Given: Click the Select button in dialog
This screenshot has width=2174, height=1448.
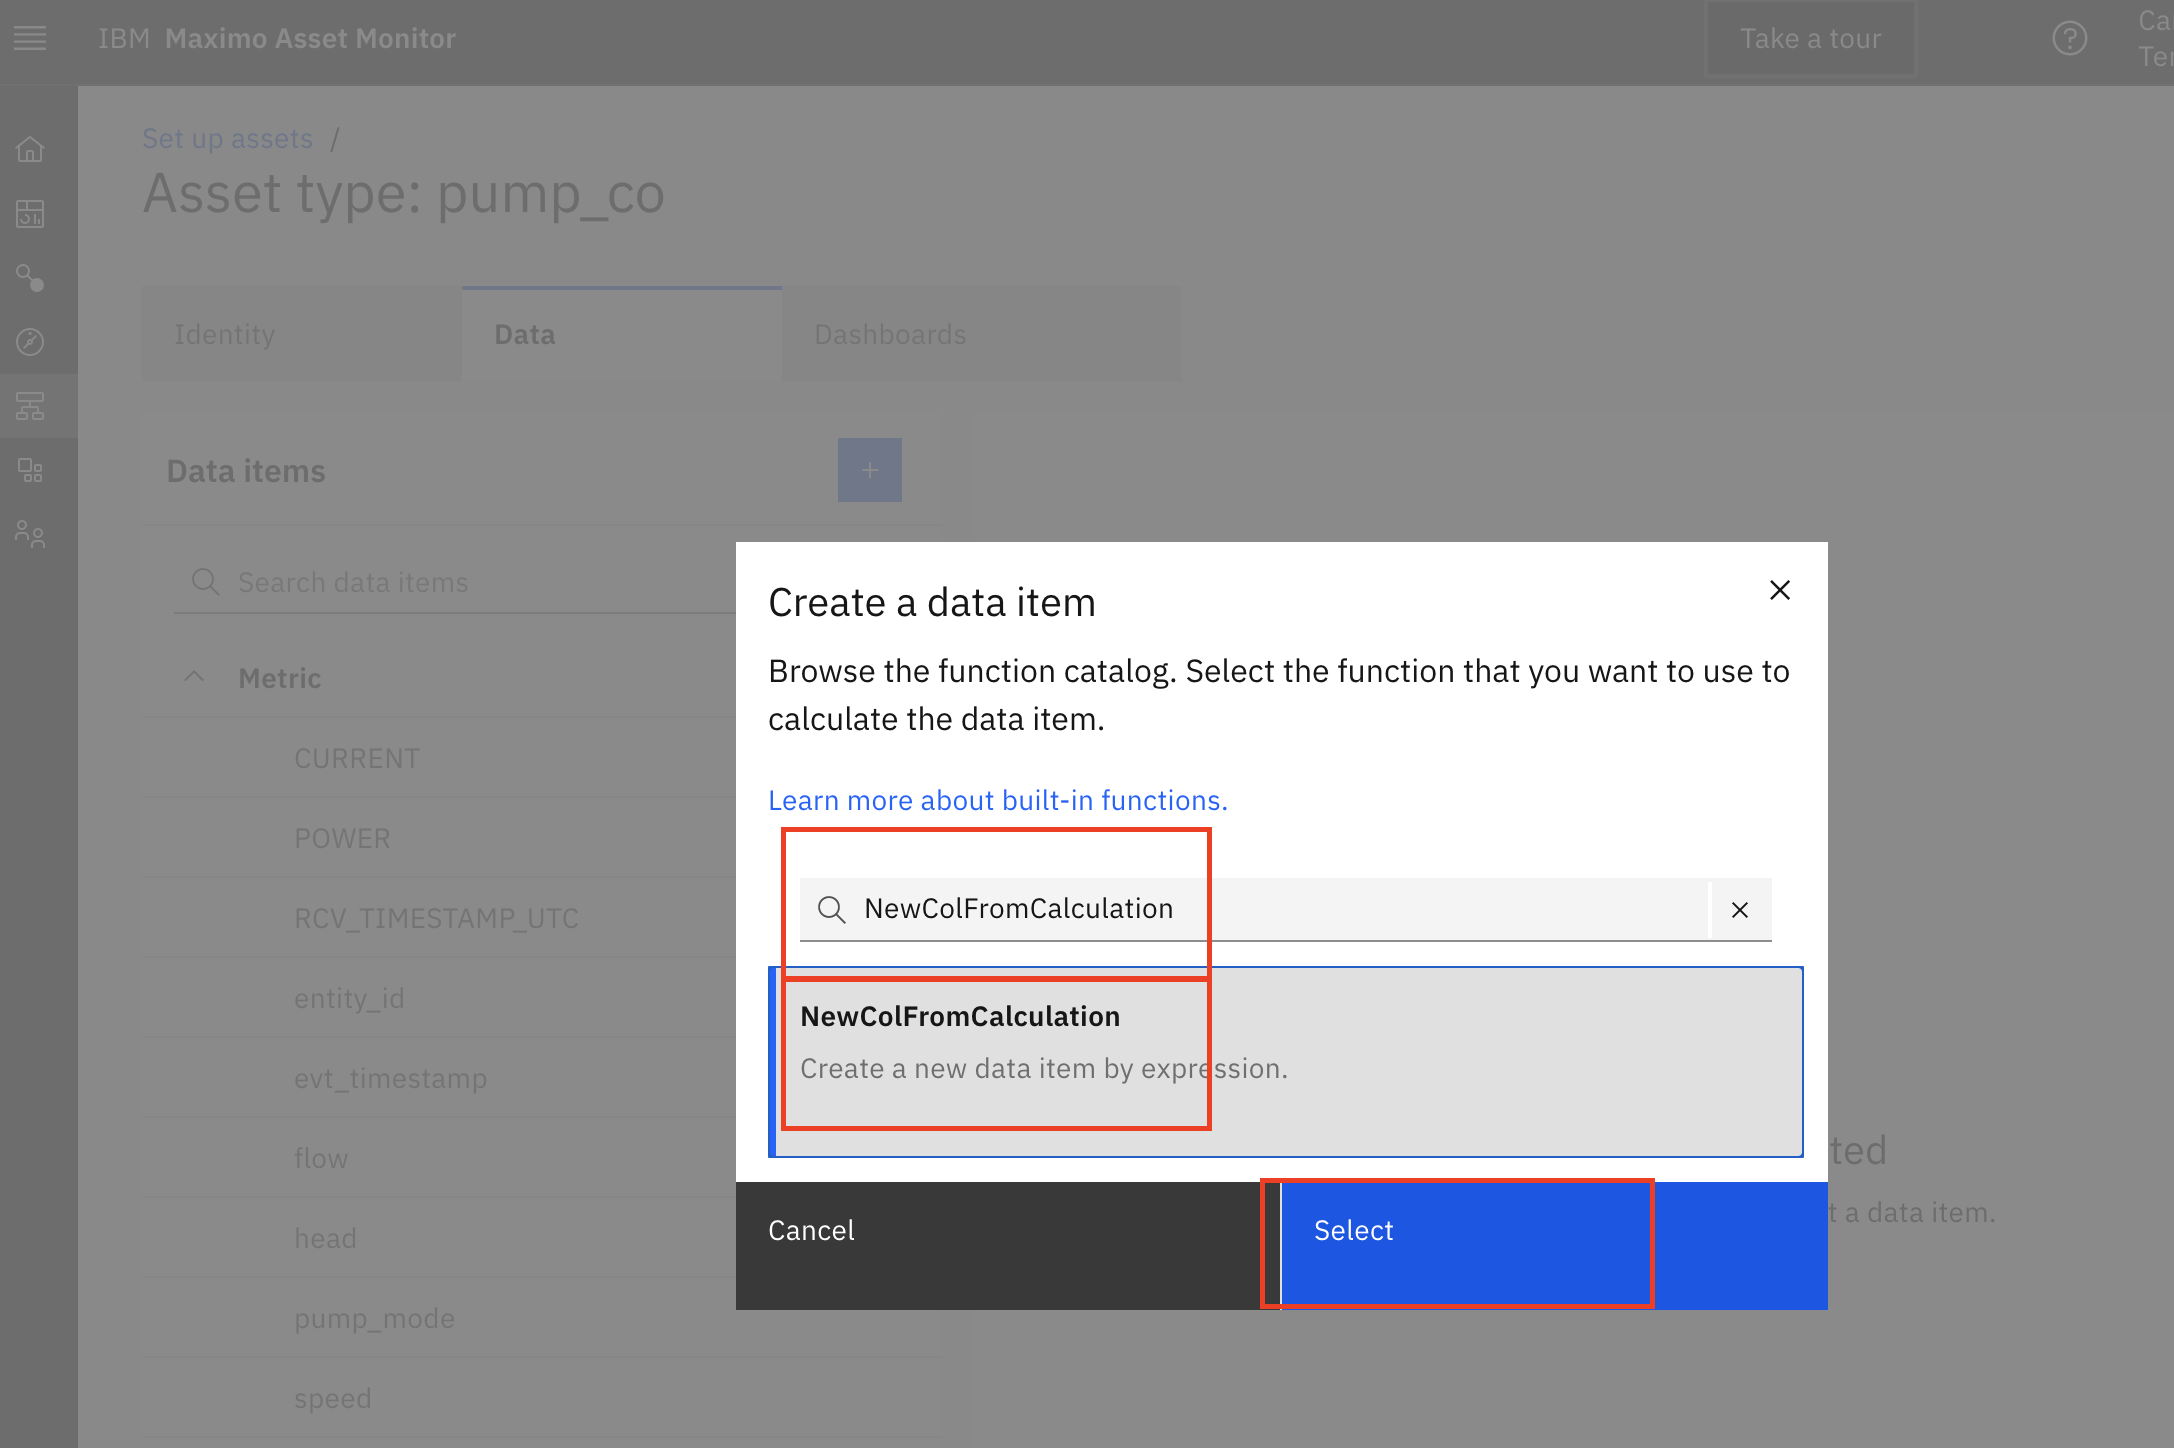Looking at the screenshot, I should click(1554, 1245).
